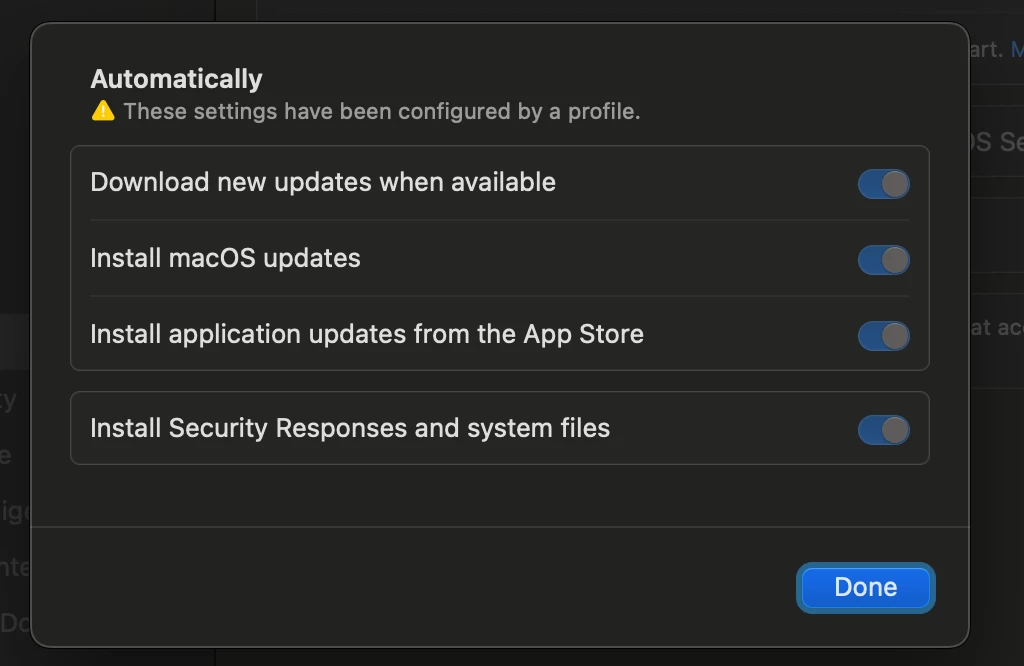The width and height of the screenshot is (1024, 666).
Task: Open the partially visible blue link at top right
Action: click(x=1017, y=49)
